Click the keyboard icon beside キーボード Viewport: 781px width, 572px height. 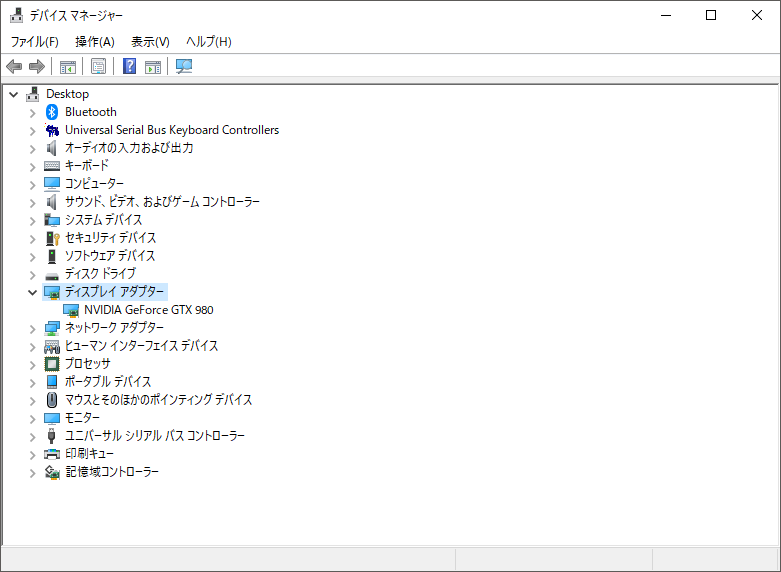[52, 166]
